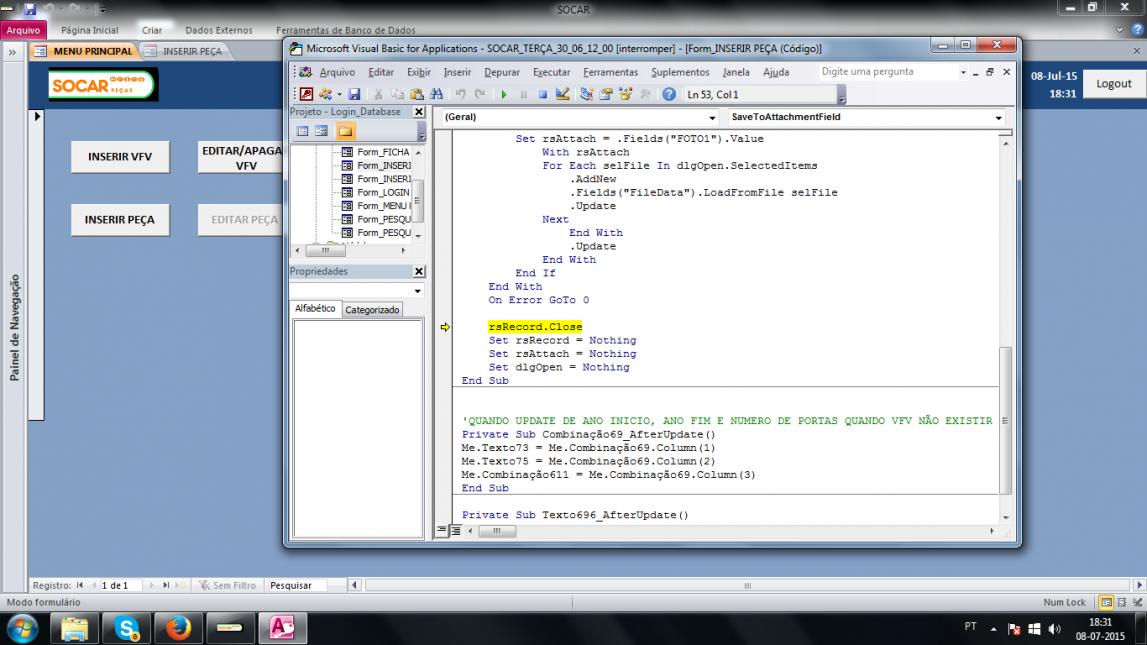Image resolution: width=1147 pixels, height=645 pixels.
Task: Toggle Design Mode icon in VBA toolbar
Action: [563, 94]
